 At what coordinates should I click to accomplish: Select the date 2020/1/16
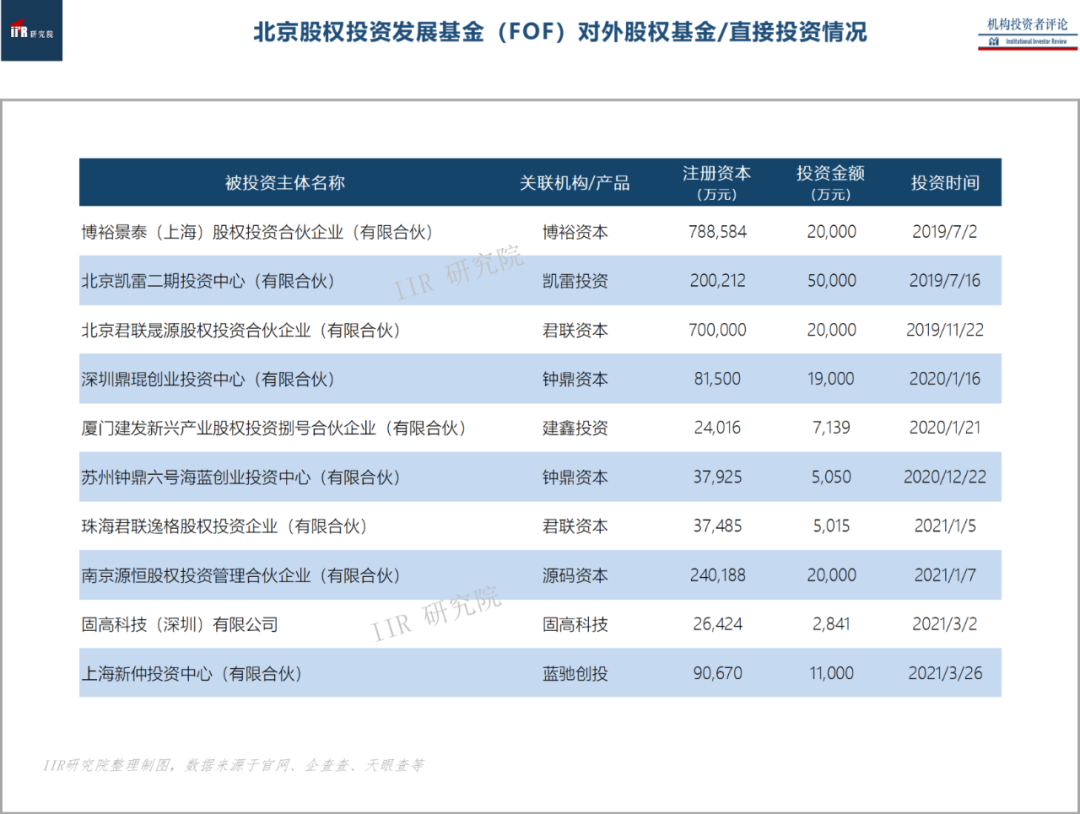(944, 379)
